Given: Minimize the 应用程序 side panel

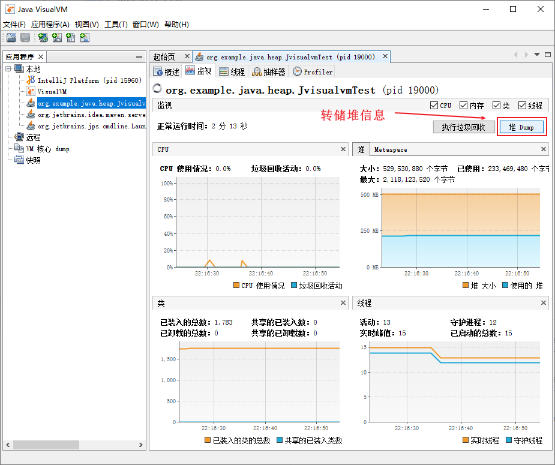Looking at the screenshot, I should tap(139, 57).
